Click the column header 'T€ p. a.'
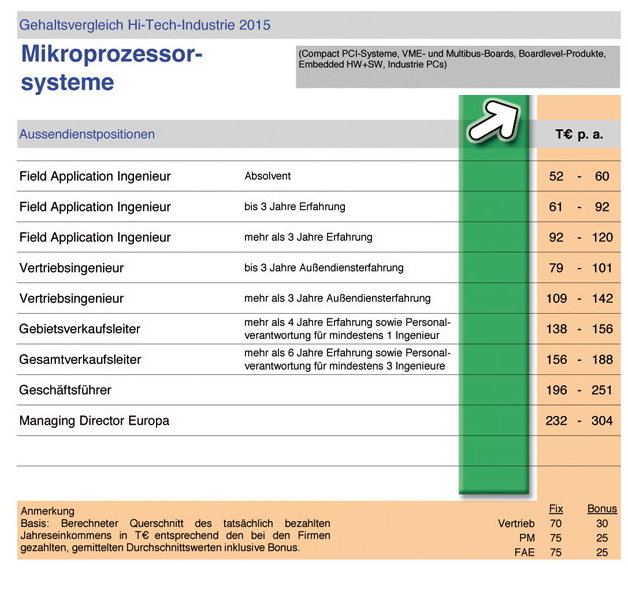 579,135
